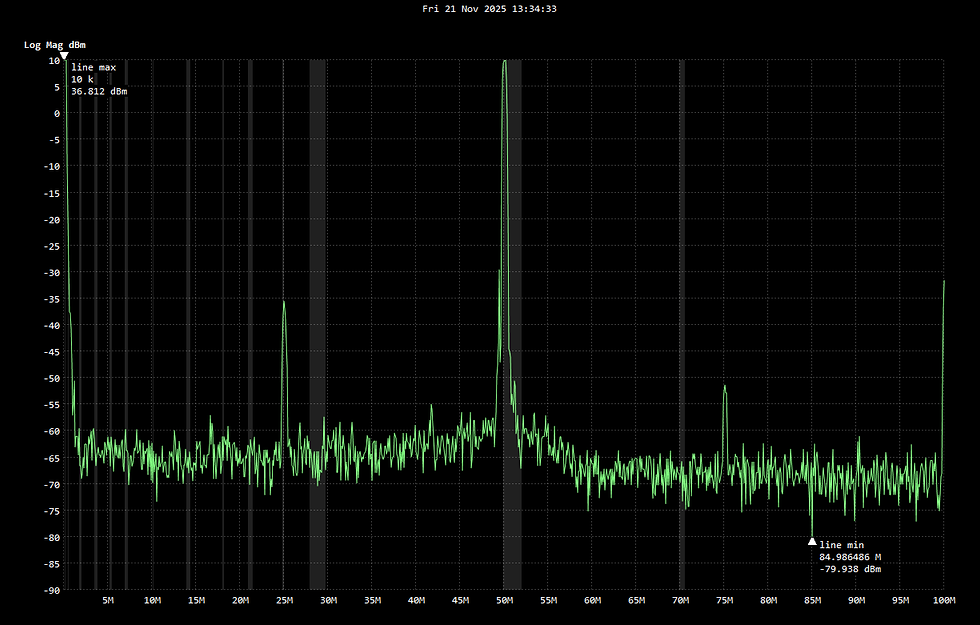Click the -80 level axis label
Image resolution: width=980 pixels, height=625 pixels.
[x=52, y=538]
